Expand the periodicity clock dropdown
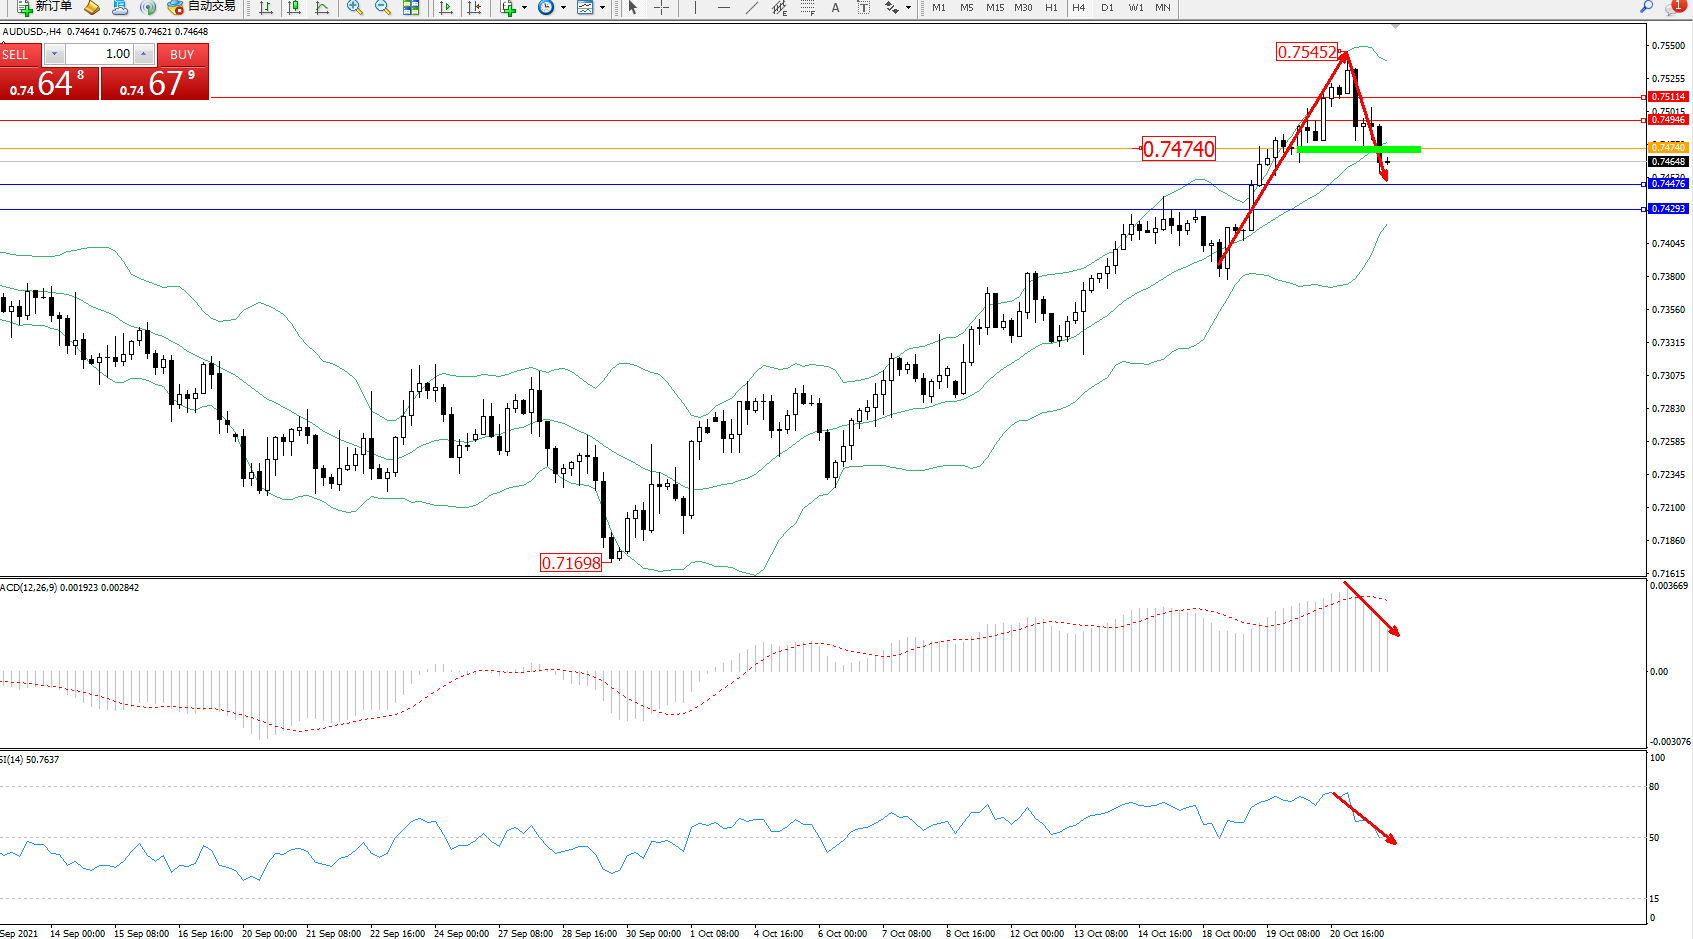 (563, 7)
